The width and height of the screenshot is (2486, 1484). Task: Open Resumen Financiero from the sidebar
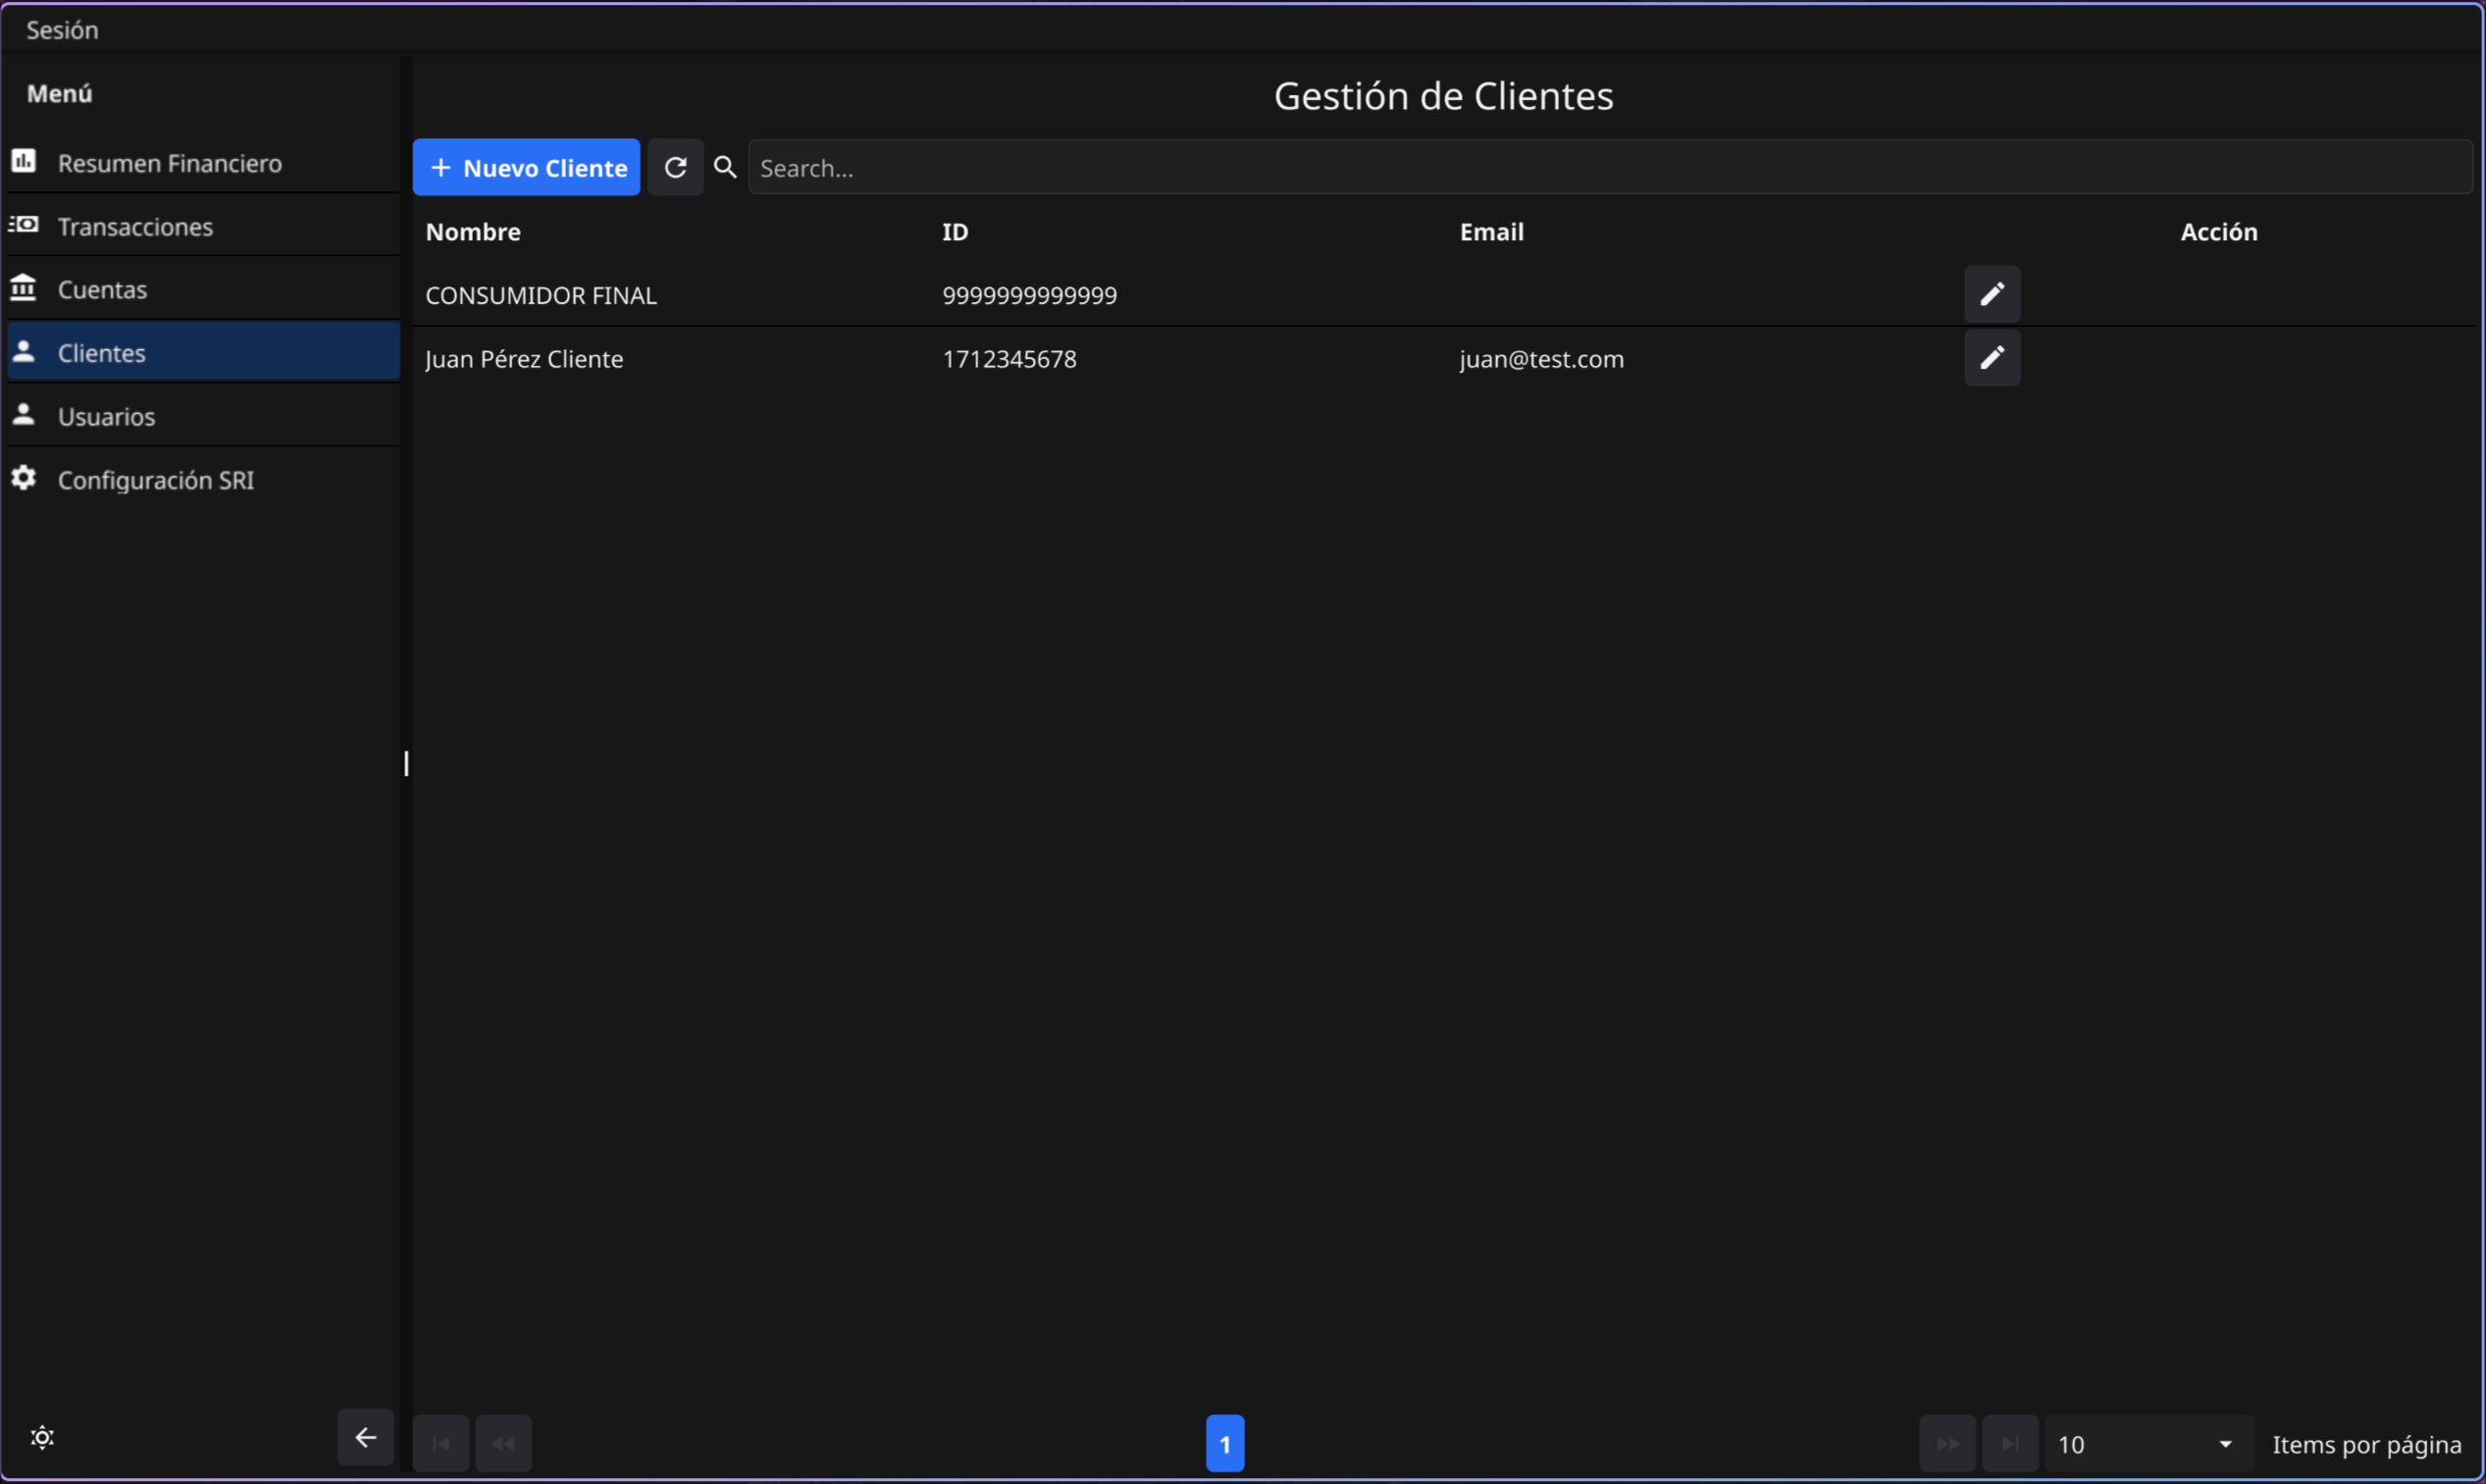coord(169,163)
